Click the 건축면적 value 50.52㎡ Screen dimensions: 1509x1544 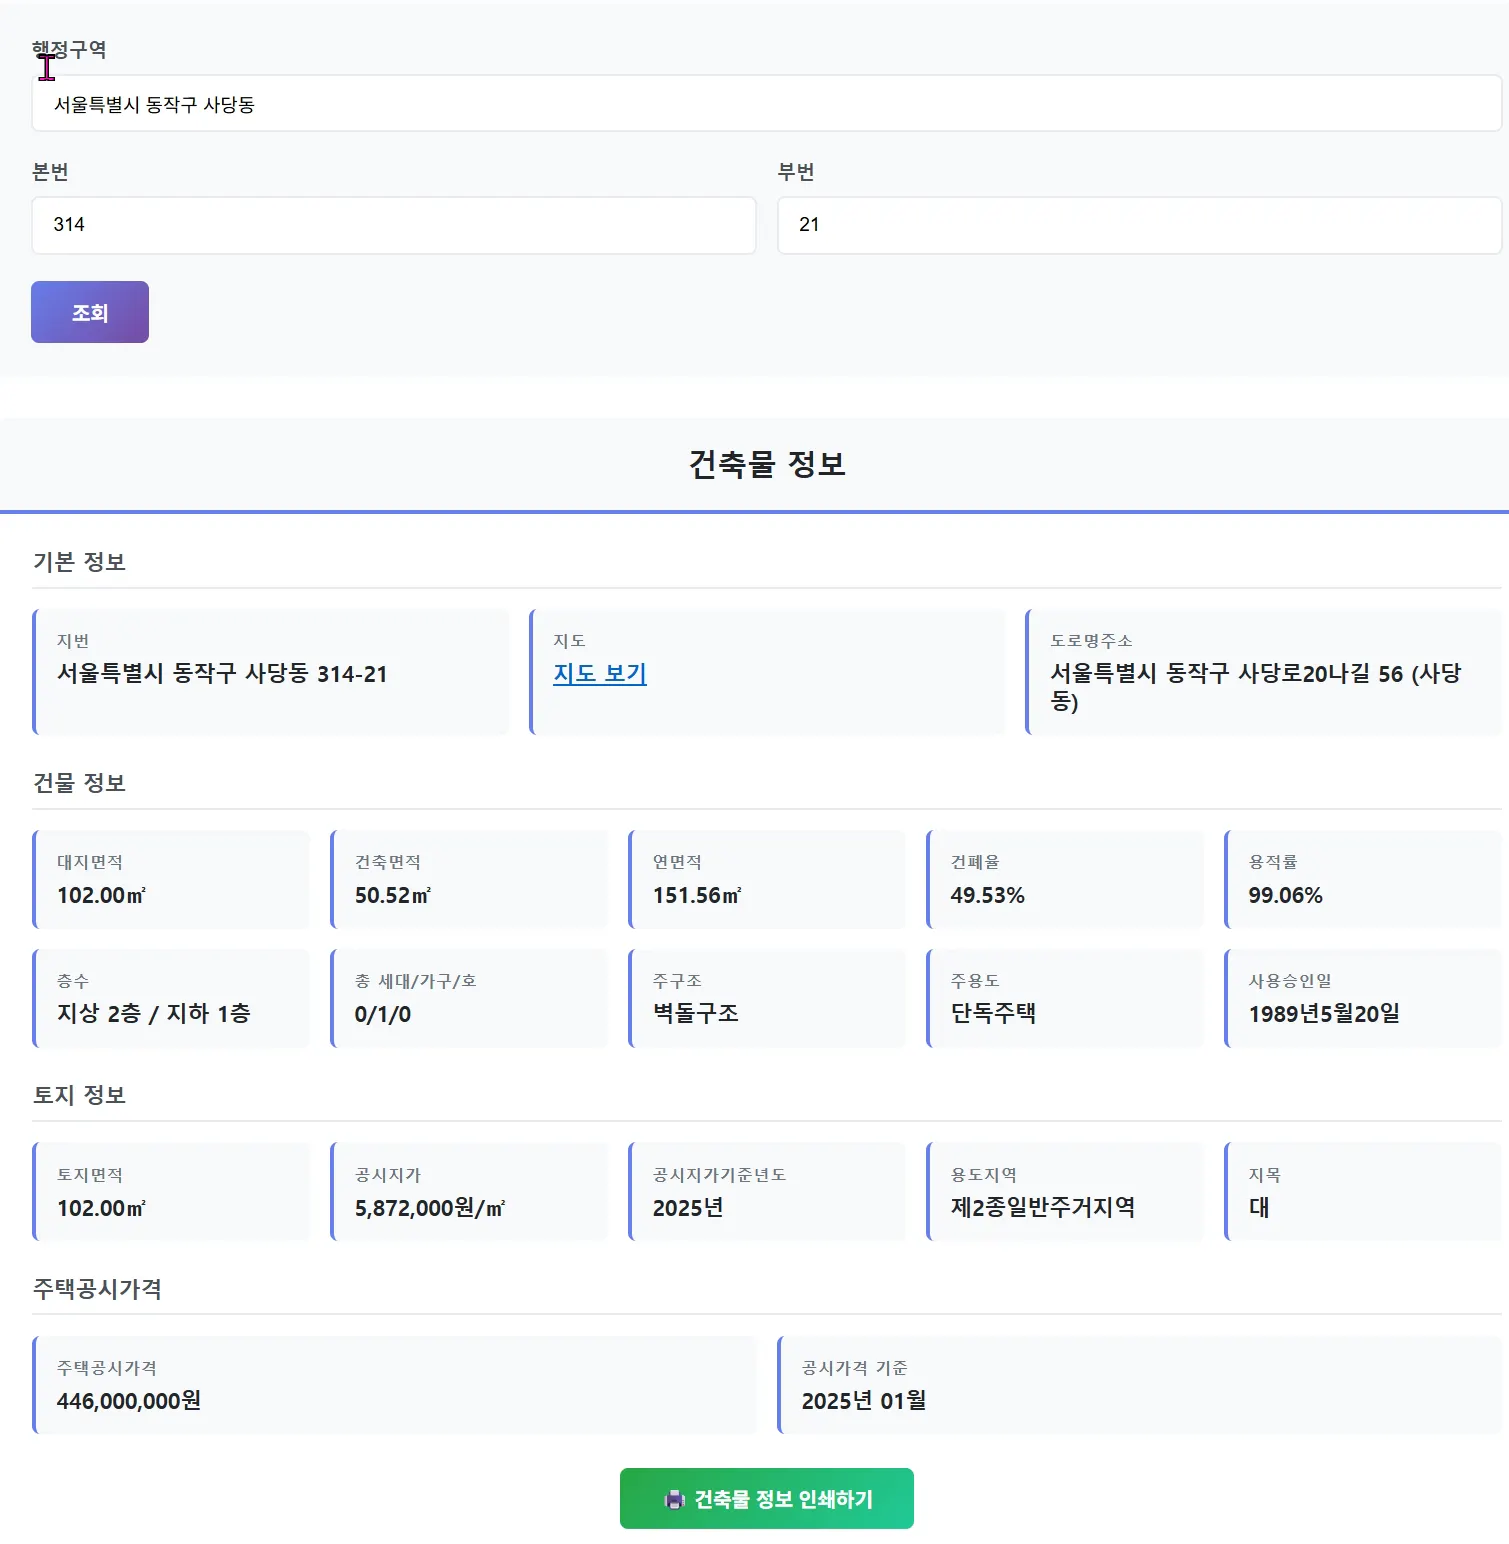[x=393, y=895]
